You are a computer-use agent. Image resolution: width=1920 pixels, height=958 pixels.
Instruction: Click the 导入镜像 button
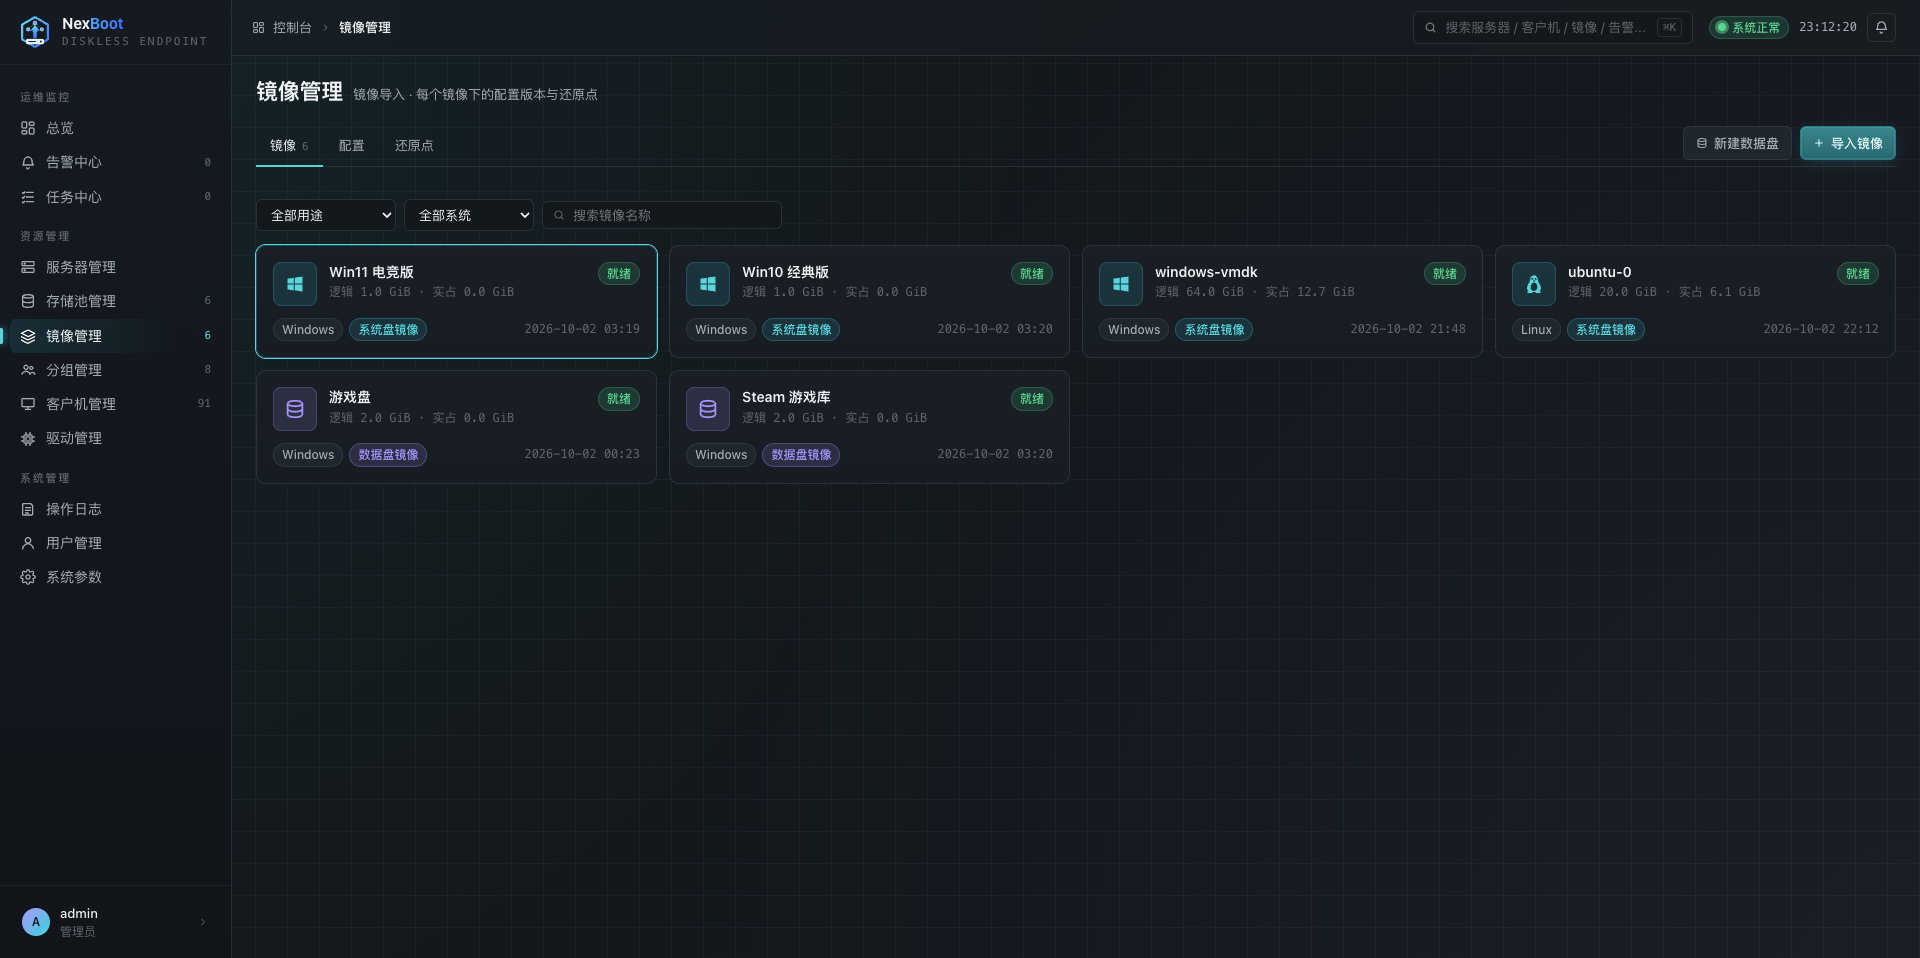click(1848, 143)
